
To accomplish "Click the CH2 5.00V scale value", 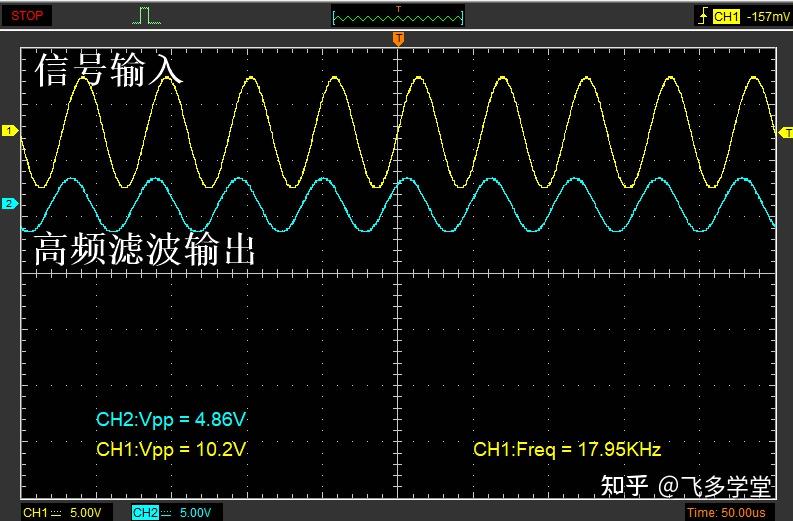I will (195, 512).
